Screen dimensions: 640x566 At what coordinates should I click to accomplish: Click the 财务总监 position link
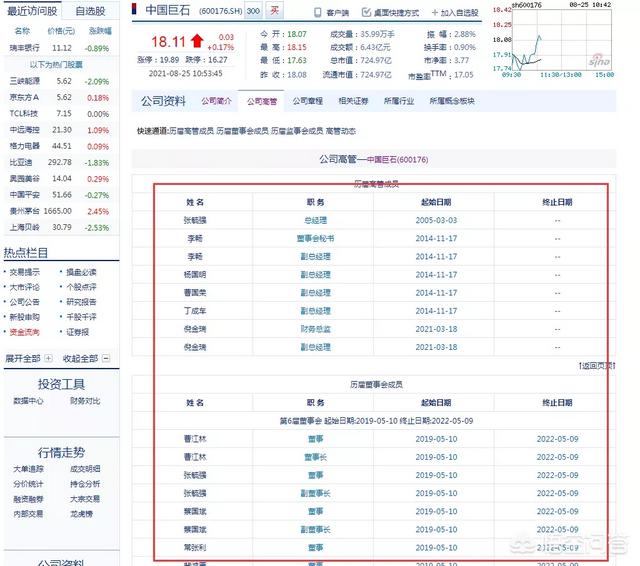click(316, 329)
